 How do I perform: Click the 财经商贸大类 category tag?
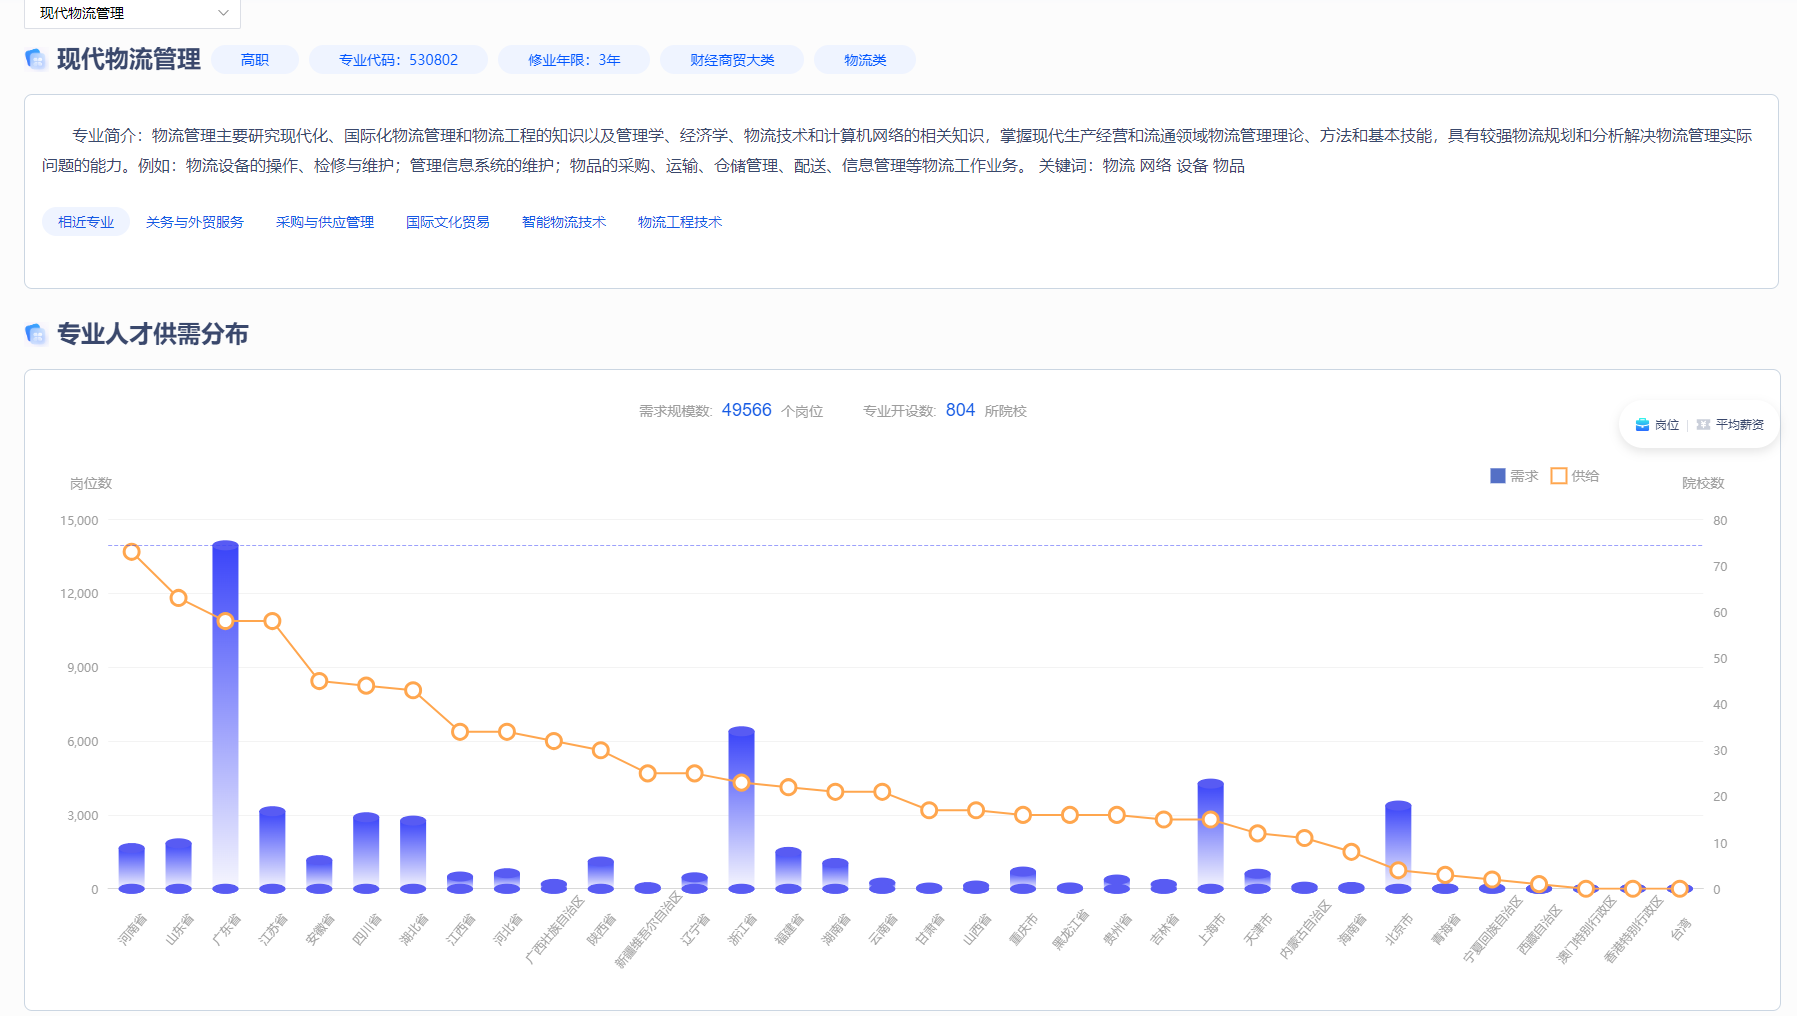click(732, 60)
